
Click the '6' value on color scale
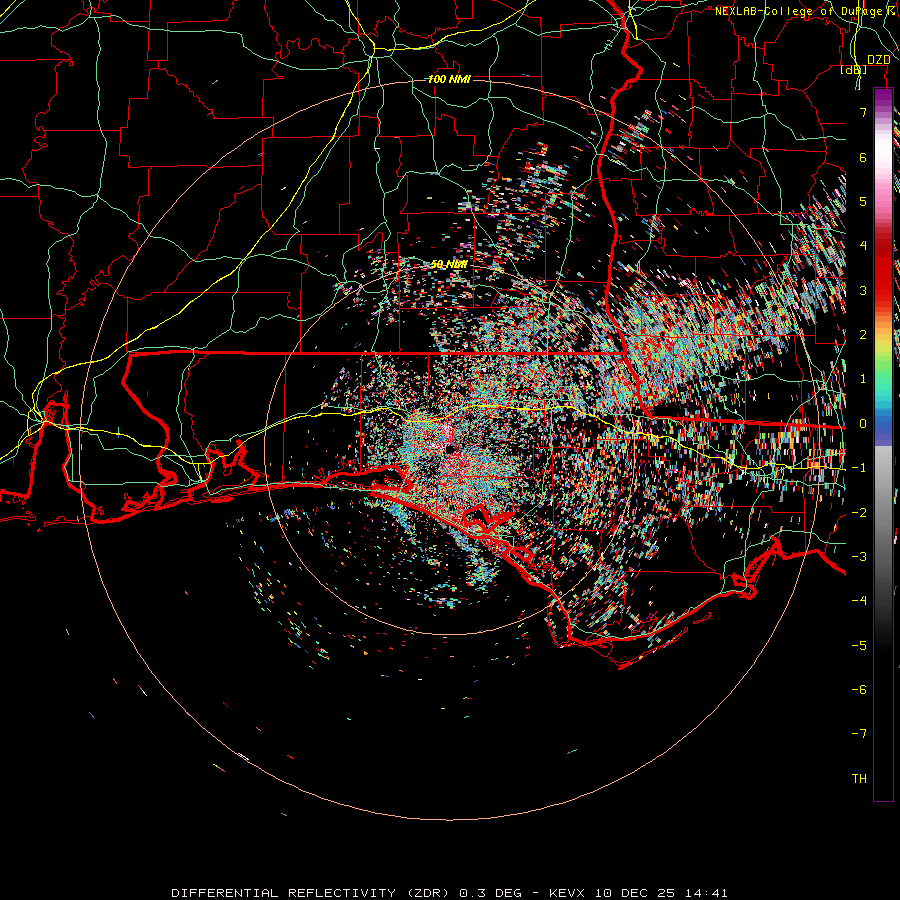(x=863, y=157)
